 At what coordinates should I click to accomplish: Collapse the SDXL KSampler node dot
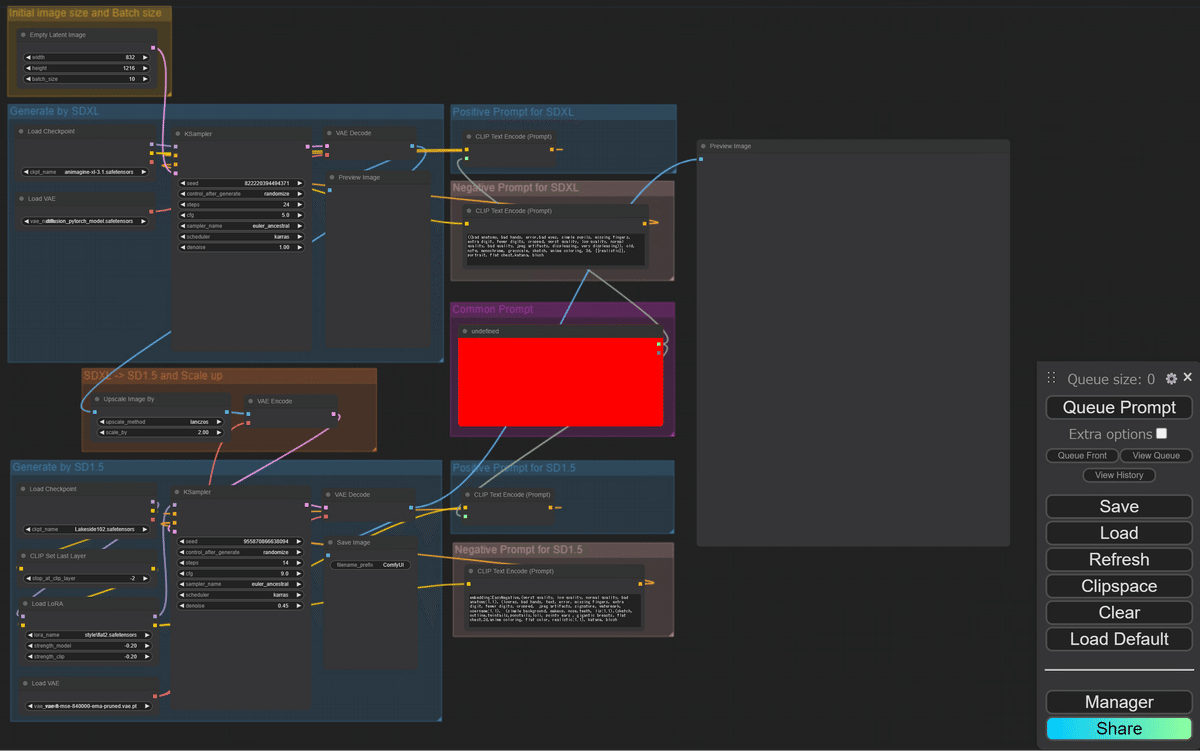[179, 133]
